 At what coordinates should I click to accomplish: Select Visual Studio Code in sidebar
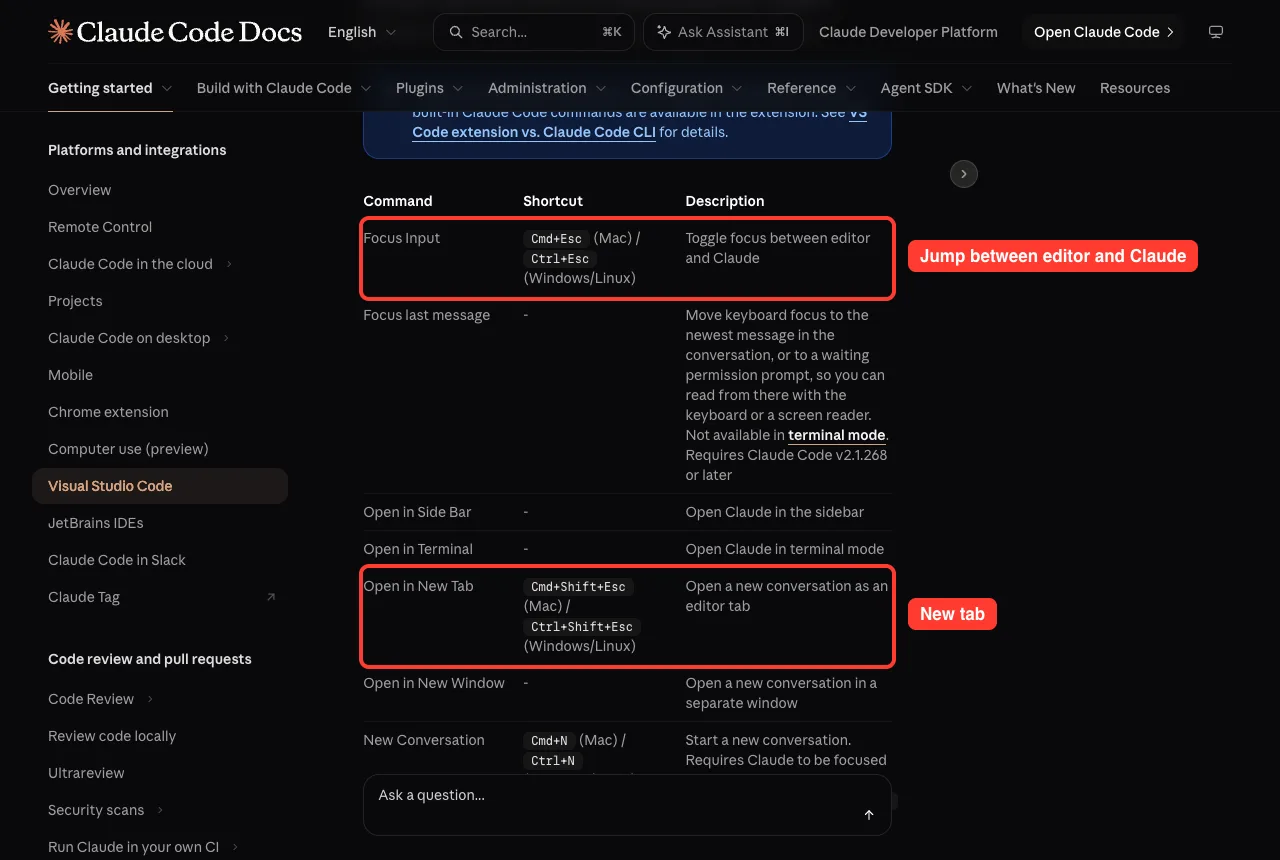(x=160, y=486)
